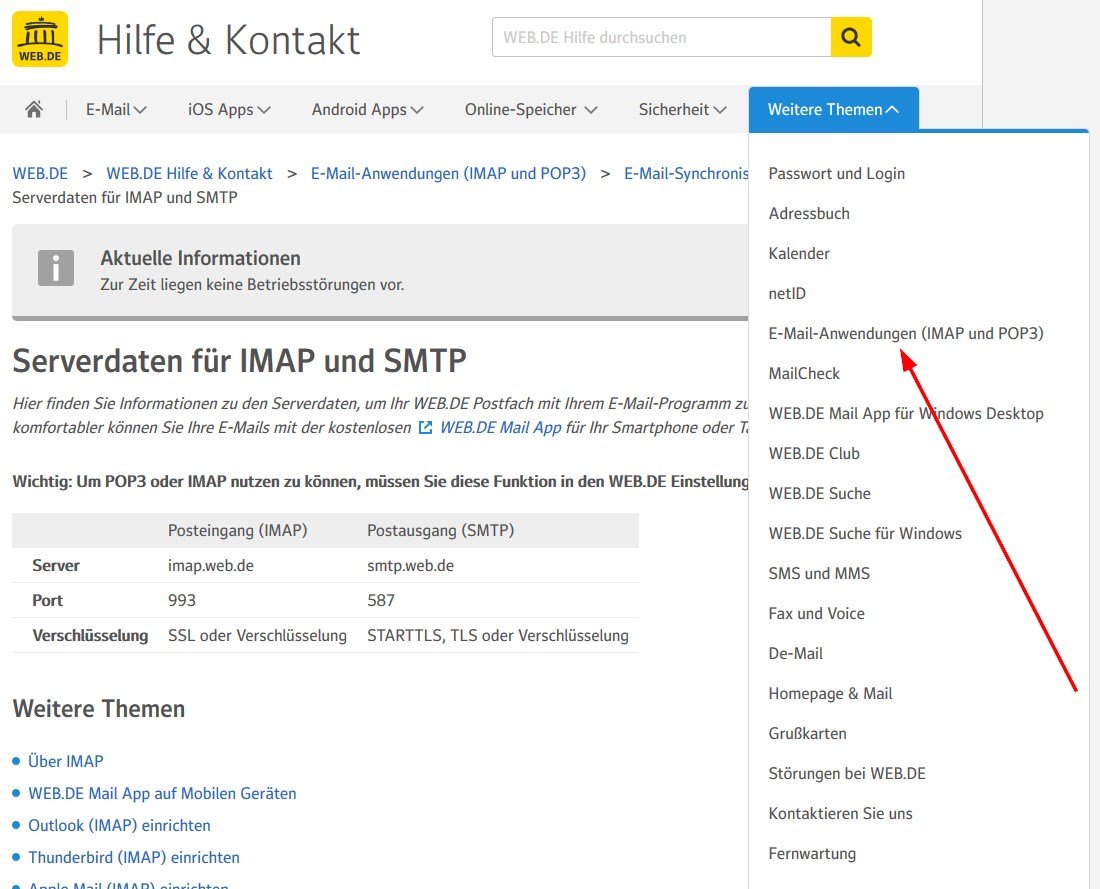
Task: Collapse the Weitere Themen dropdown tab
Action: coord(833,109)
